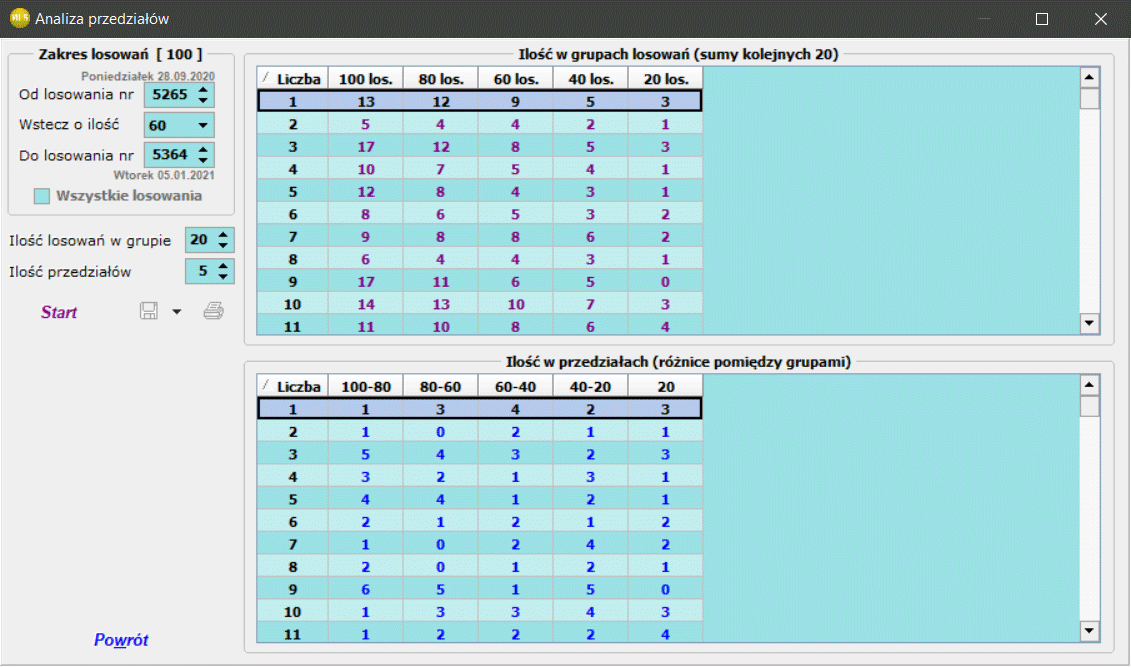Focus the Ilość losowań w grupie field
1131x667 pixels.
201,239
